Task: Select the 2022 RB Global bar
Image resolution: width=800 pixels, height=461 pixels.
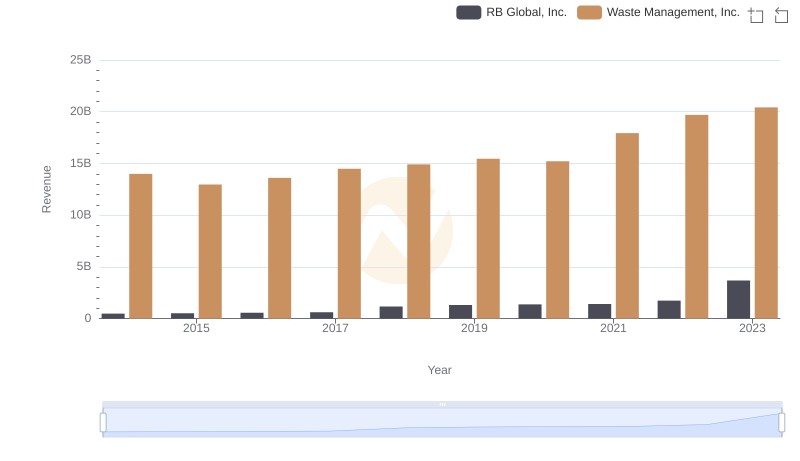Action: pos(669,309)
